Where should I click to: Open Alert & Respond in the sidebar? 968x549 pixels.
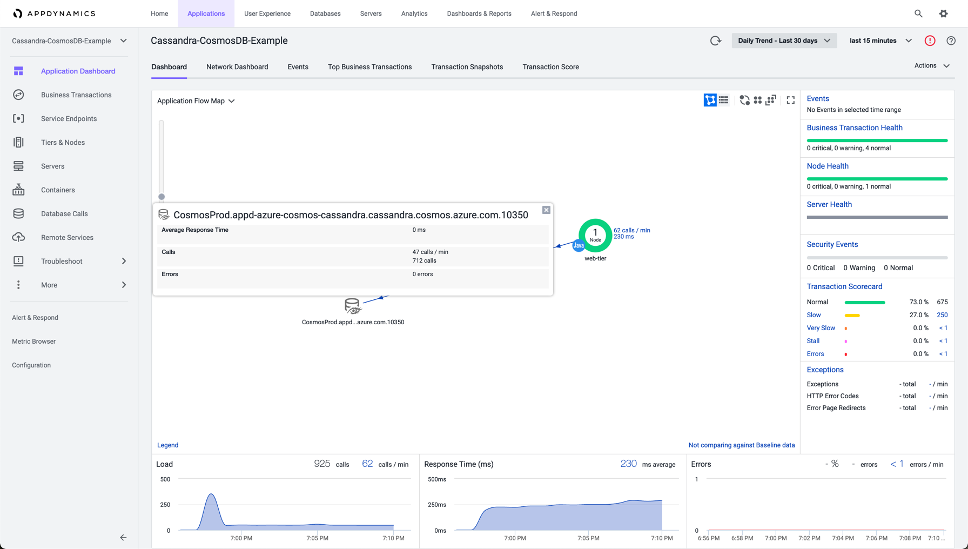[35, 317]
